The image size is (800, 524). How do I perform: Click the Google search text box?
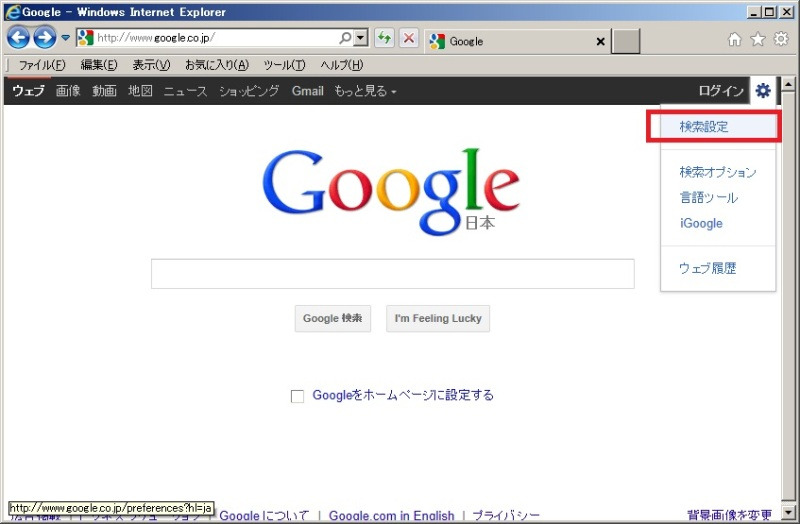click(393, 274)
